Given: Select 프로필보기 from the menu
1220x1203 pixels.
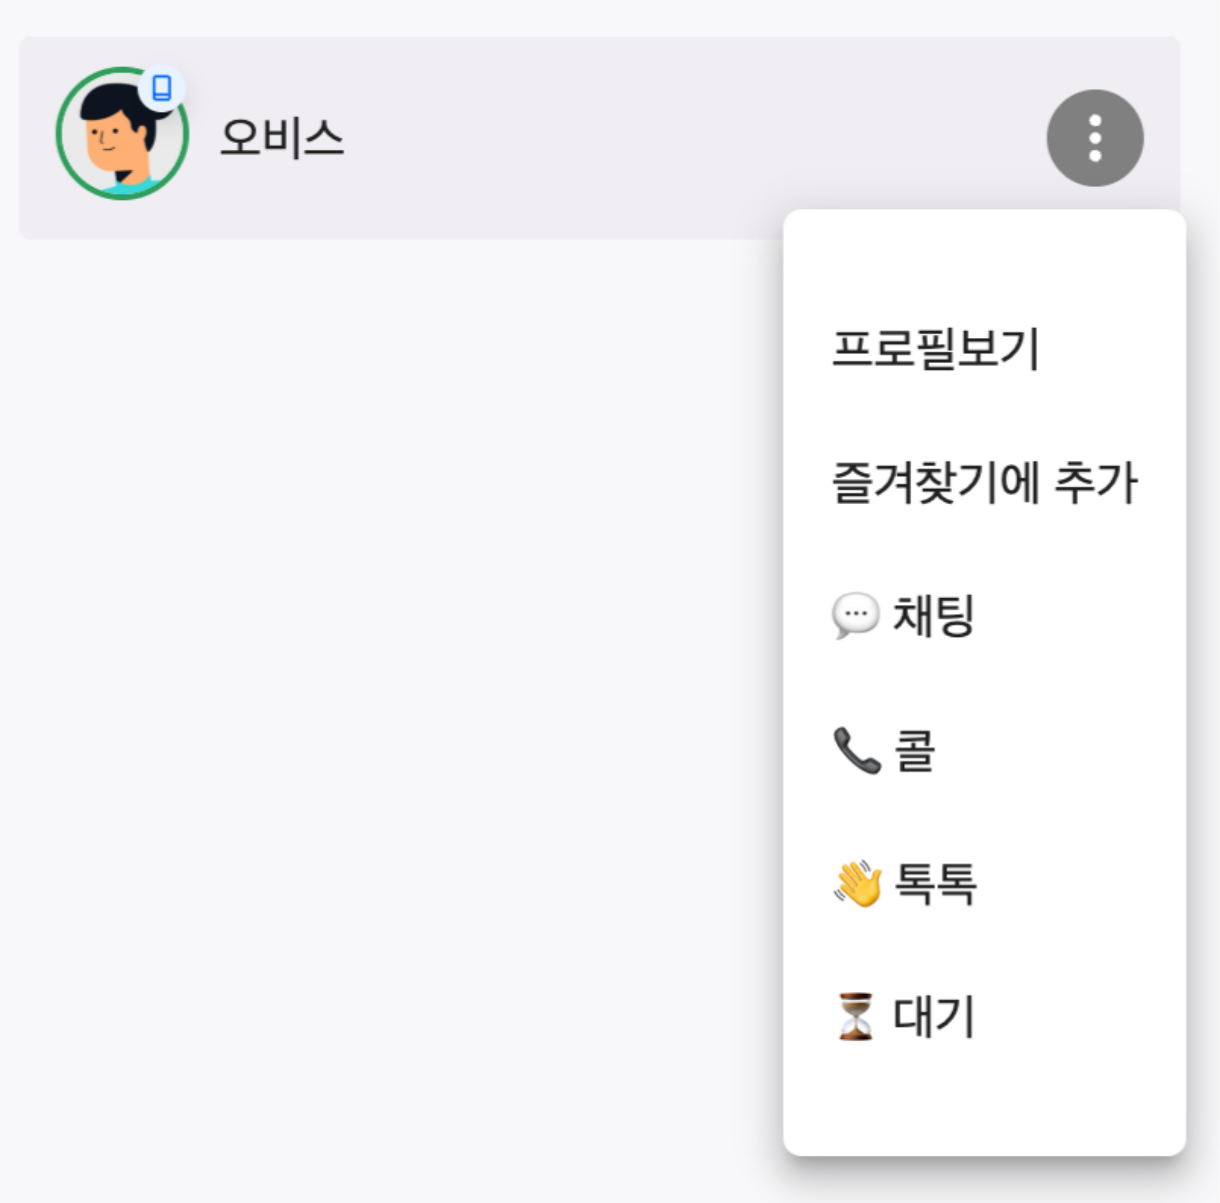Looking at the screenshot, I should pos(935,349).
